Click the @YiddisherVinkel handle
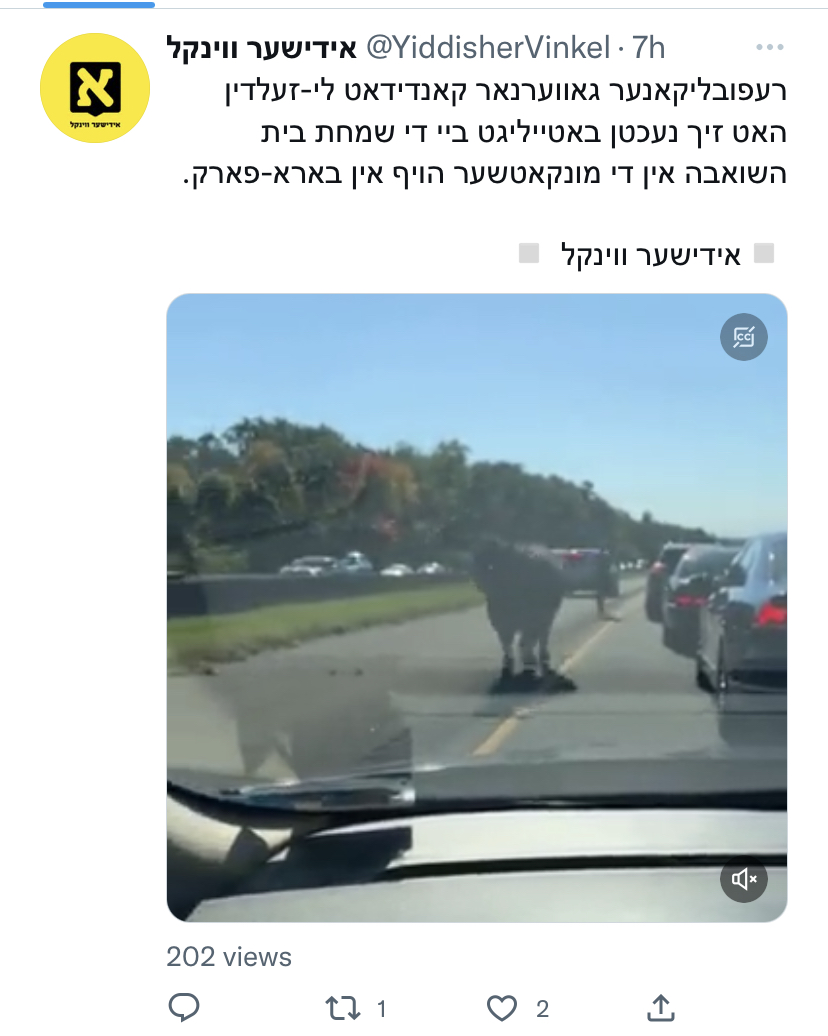Screen dimensions: 828x1036 coord(488,48)
